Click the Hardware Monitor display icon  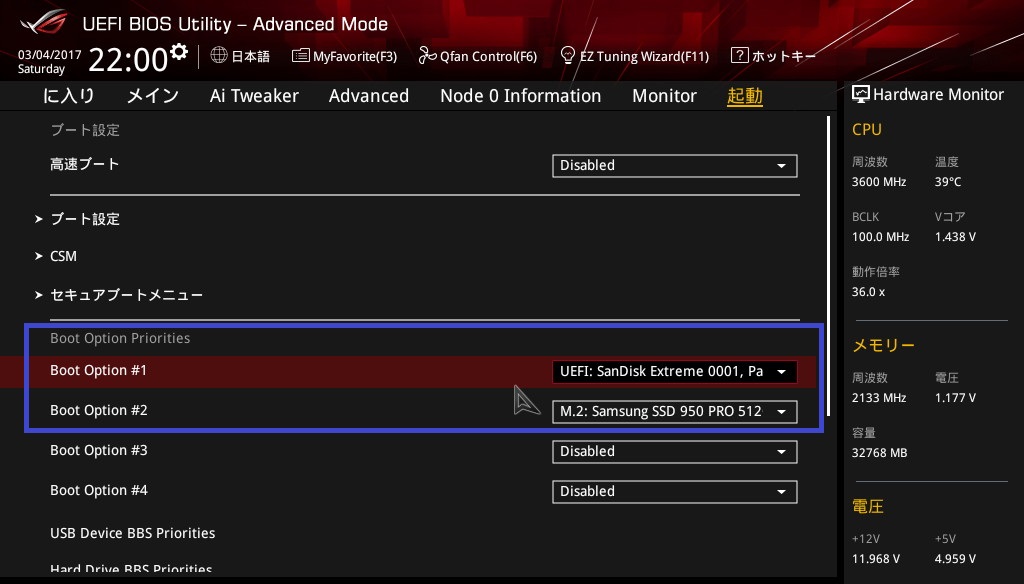click(x=861, y=94)
